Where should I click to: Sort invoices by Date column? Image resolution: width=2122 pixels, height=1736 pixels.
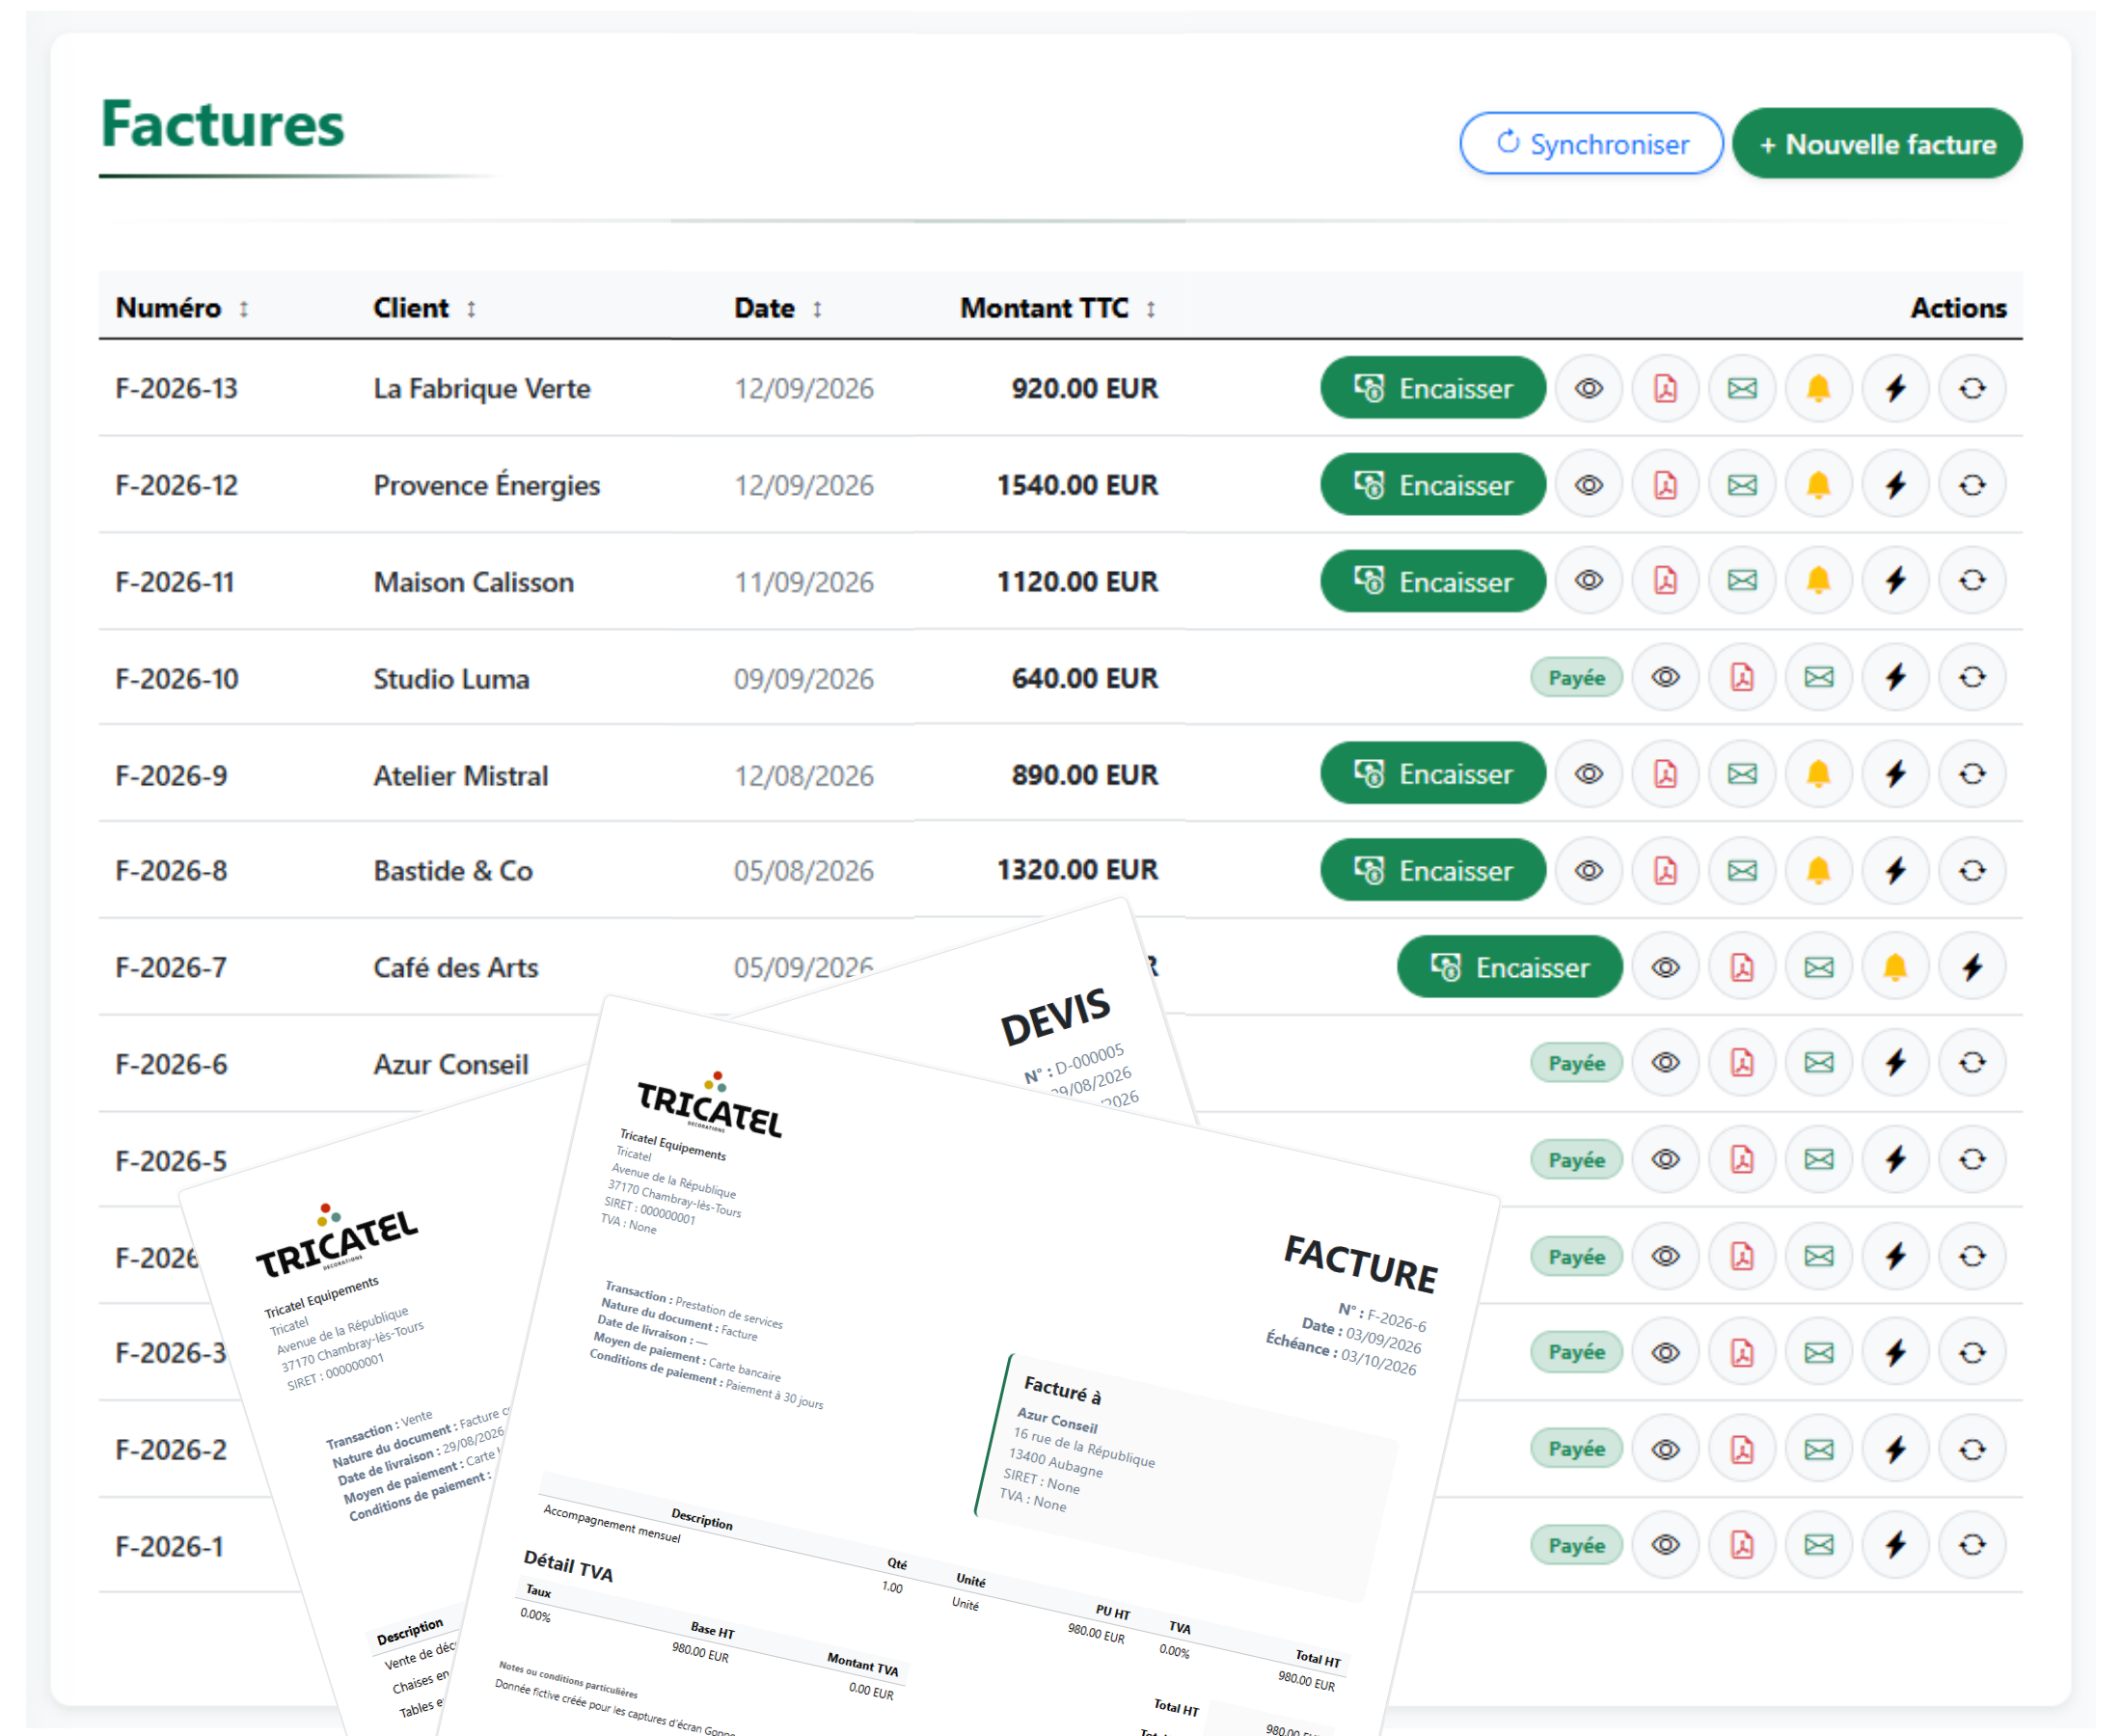click(778, 308)
